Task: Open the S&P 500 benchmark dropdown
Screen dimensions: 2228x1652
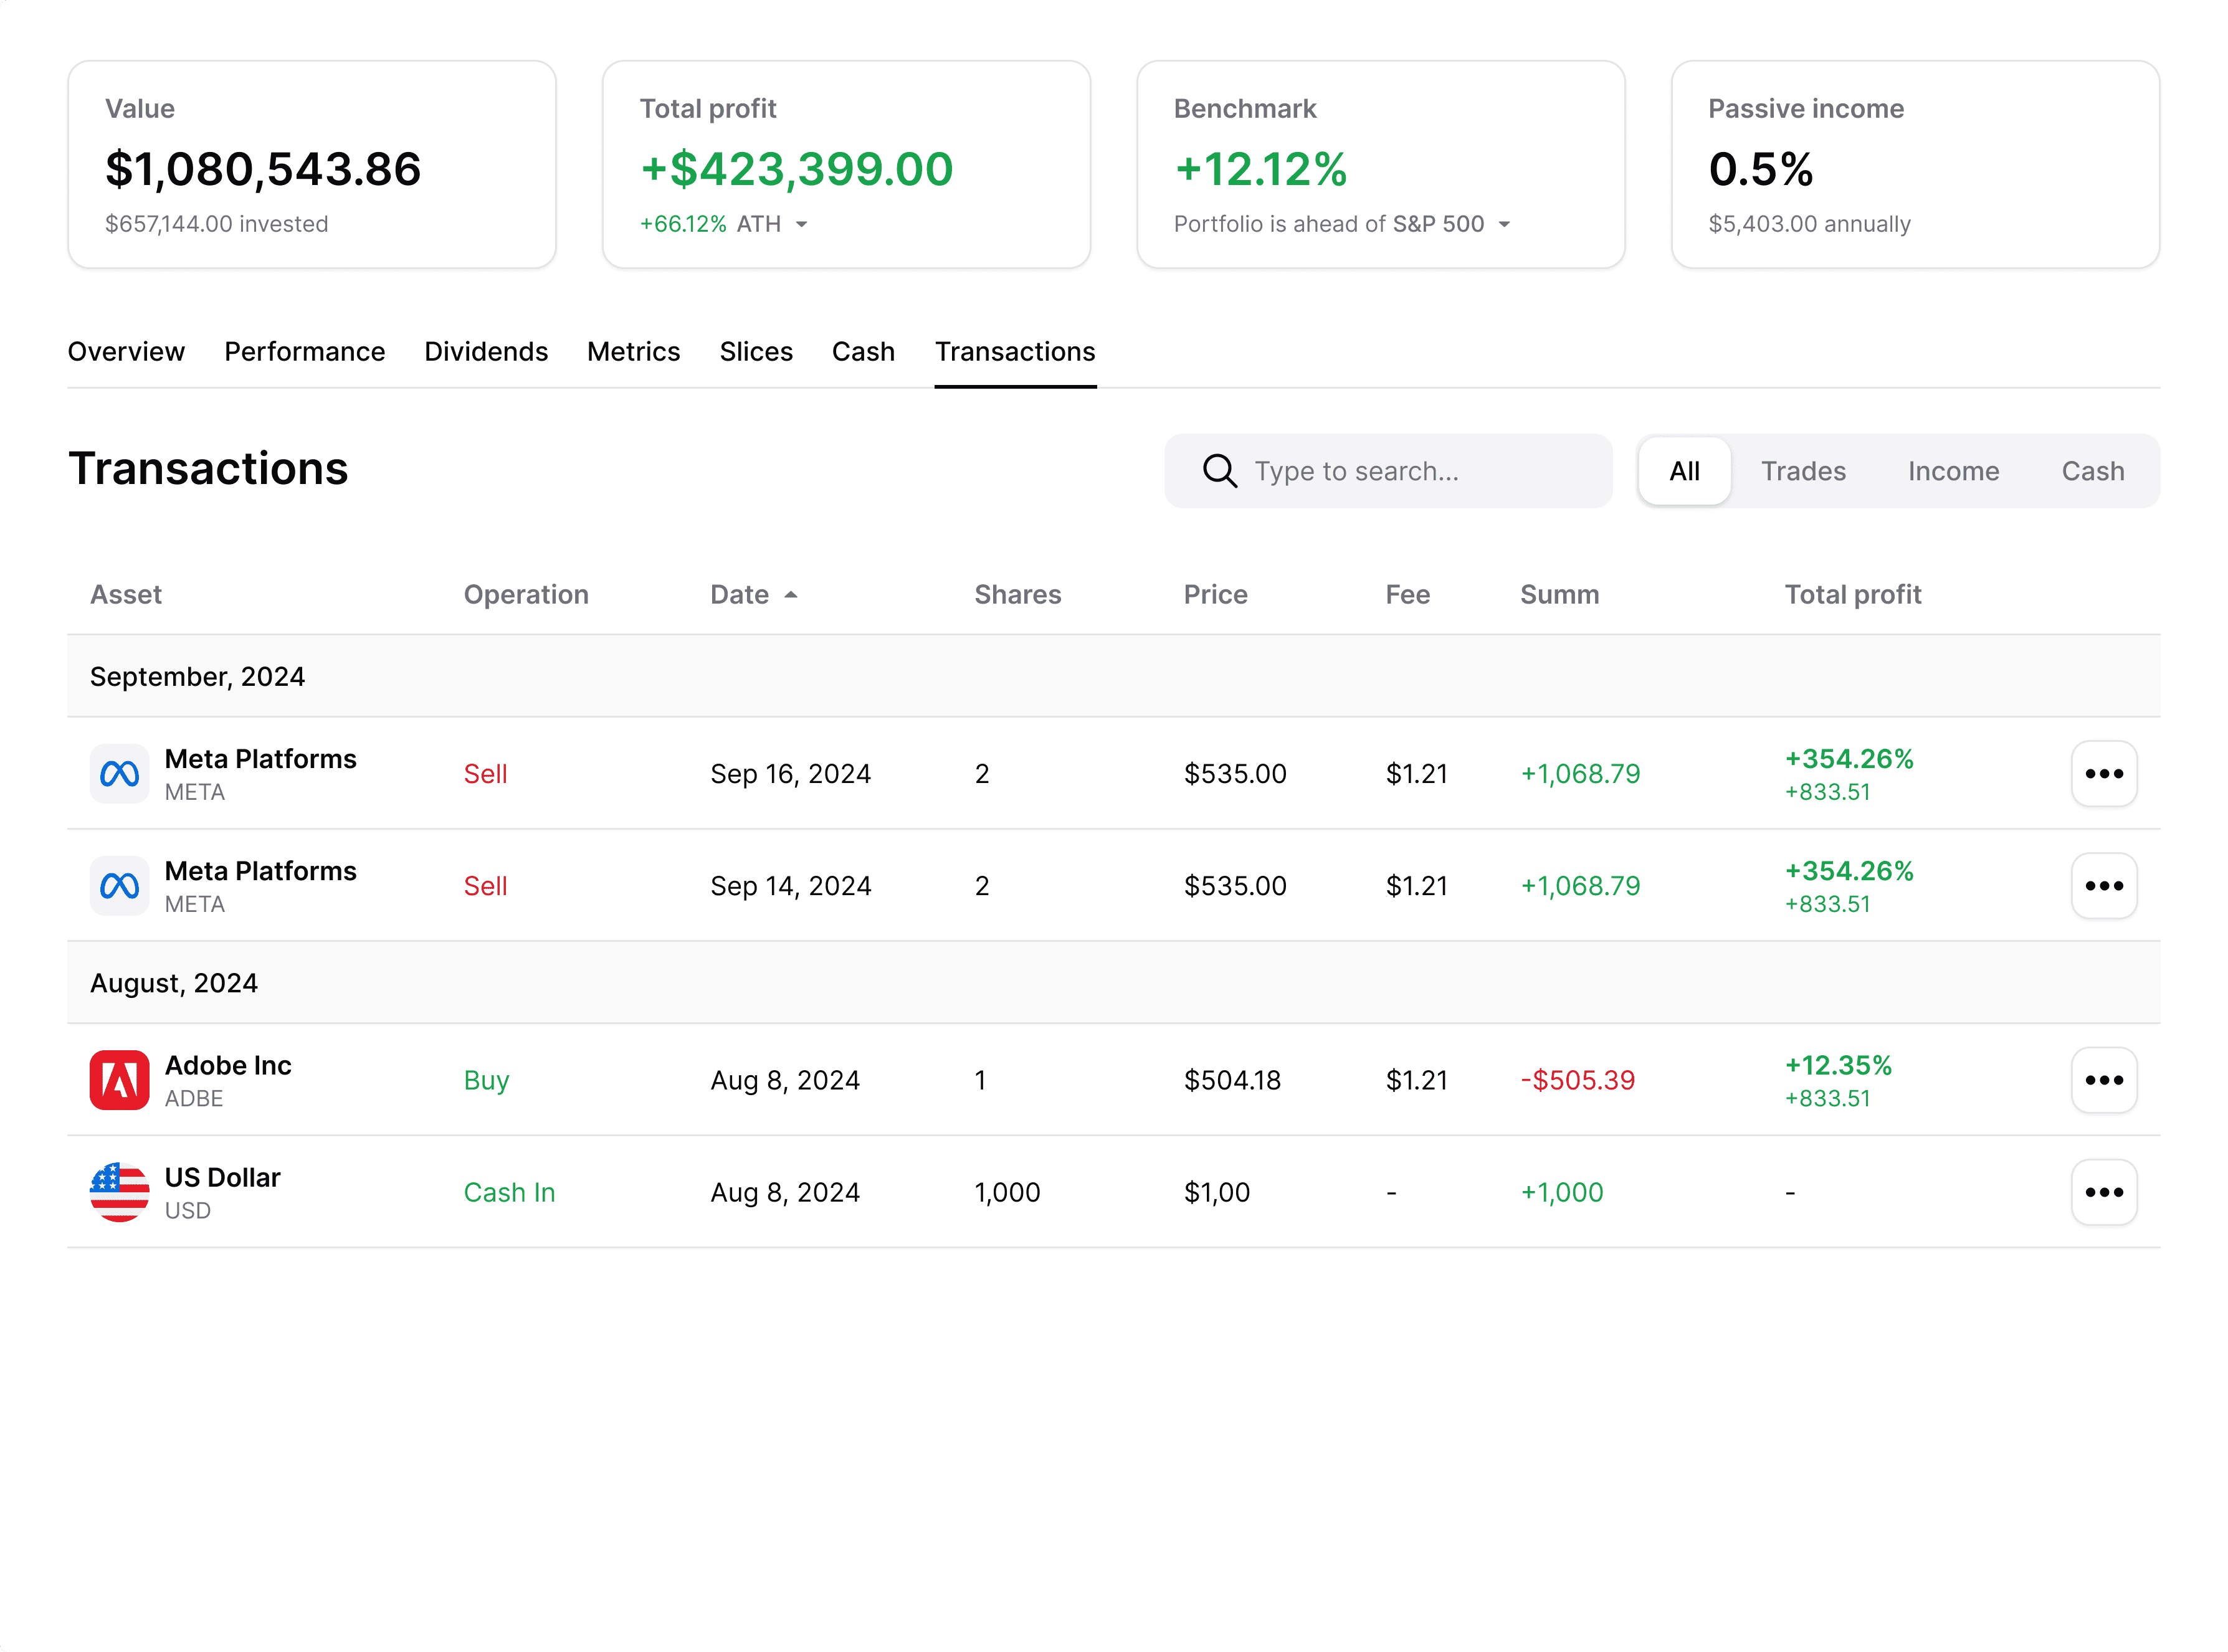Action: (1503, 224)
